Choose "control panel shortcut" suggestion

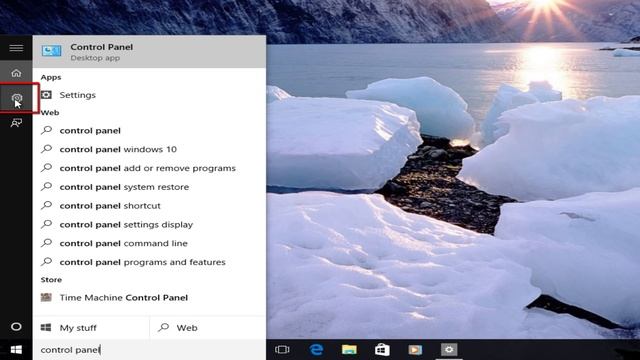click(x=149, y=206)
